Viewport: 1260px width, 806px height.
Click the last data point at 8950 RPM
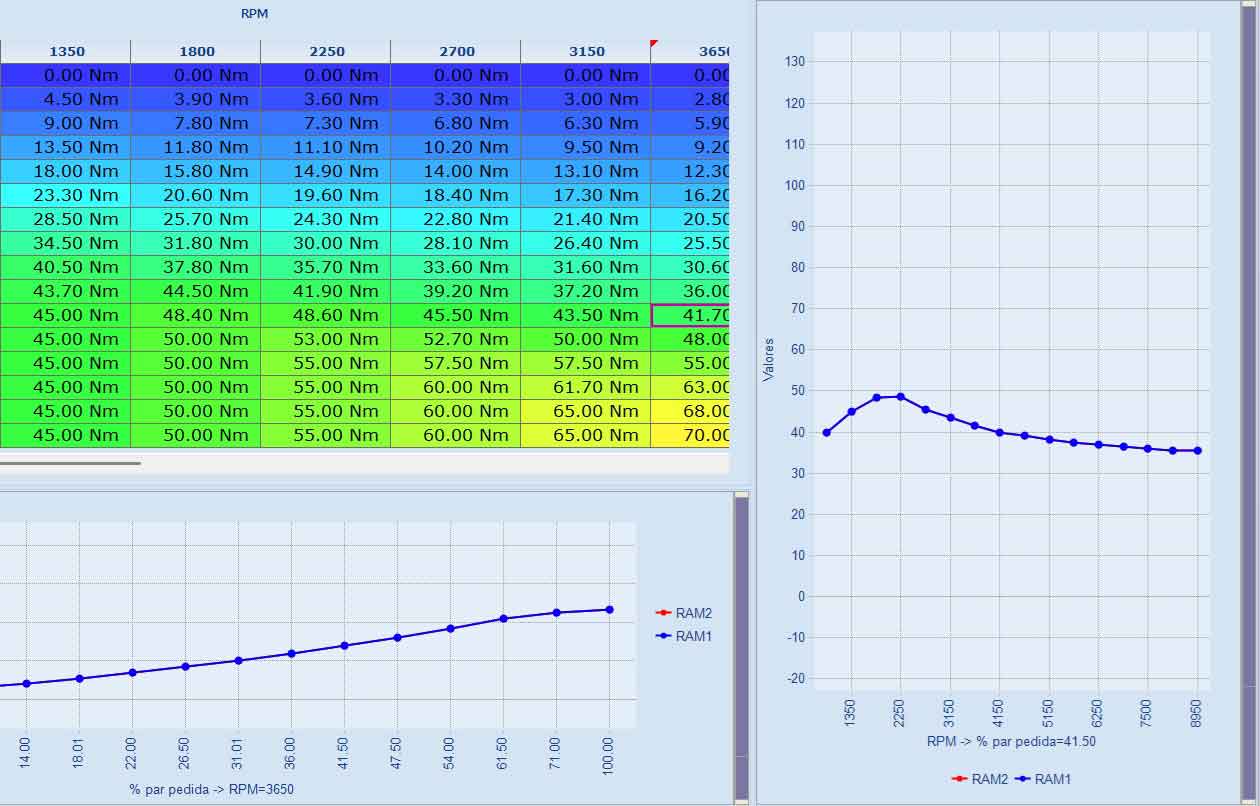click(1197, 450)
